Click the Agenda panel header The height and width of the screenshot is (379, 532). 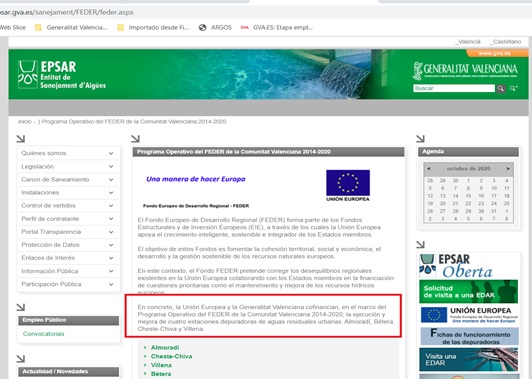[x=468, y=152]
